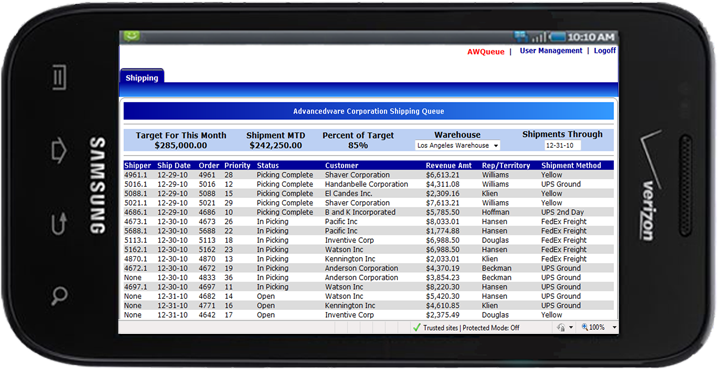Screen dimensions: 718x369
Task: Click Kennington Inc in order 4870 row
Action: [350, 259]
